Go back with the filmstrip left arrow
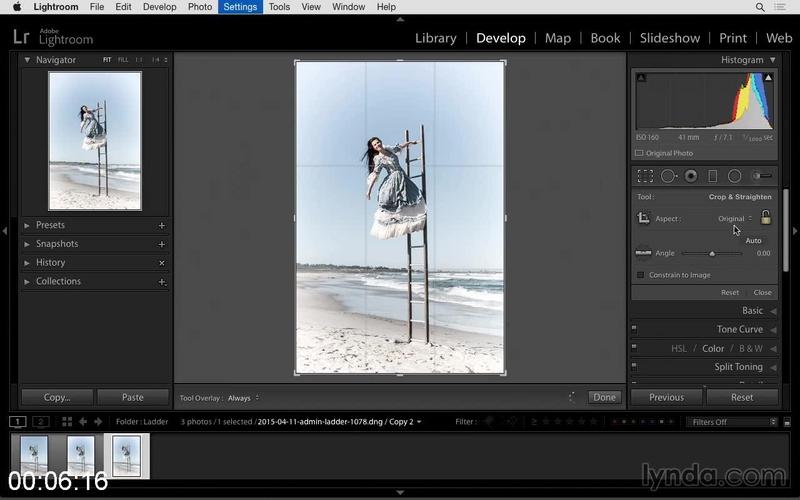This screenshot has height=500, width=800. (x=83, y=421)
